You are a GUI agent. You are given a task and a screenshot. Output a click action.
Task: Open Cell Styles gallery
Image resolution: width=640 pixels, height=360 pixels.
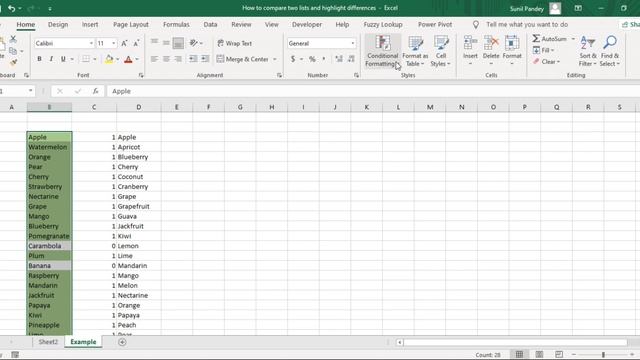[441, 51]
